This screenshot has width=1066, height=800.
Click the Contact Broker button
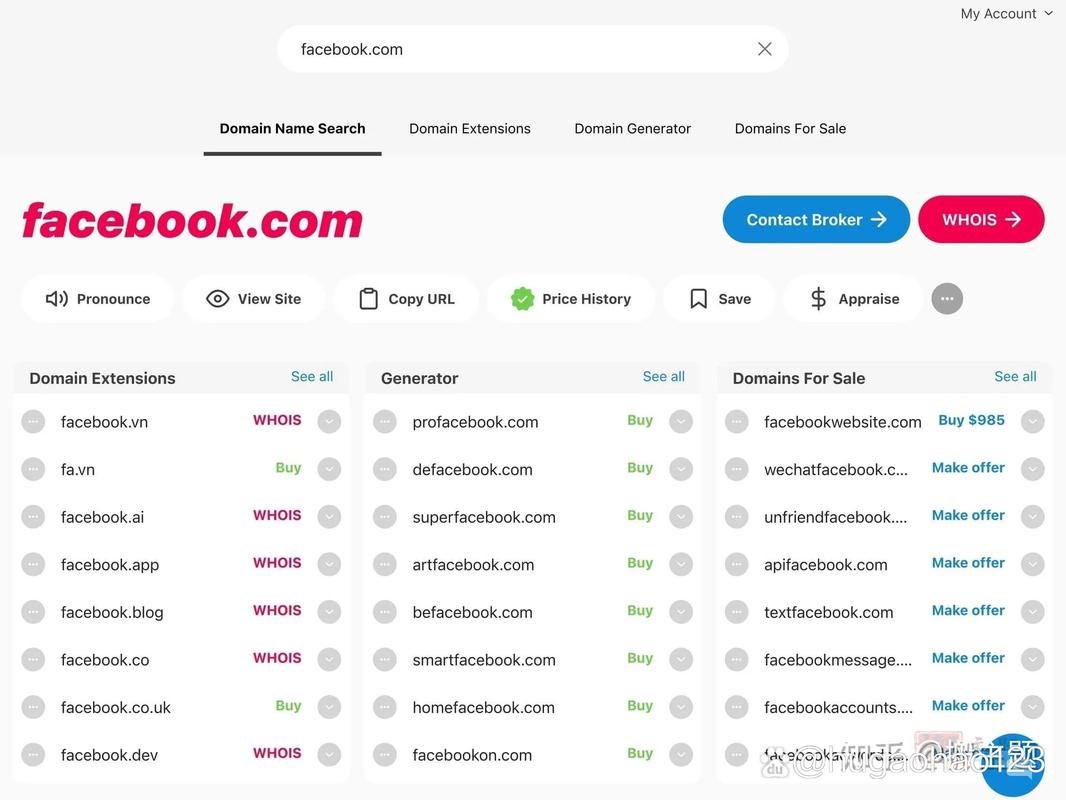point(816,220)
